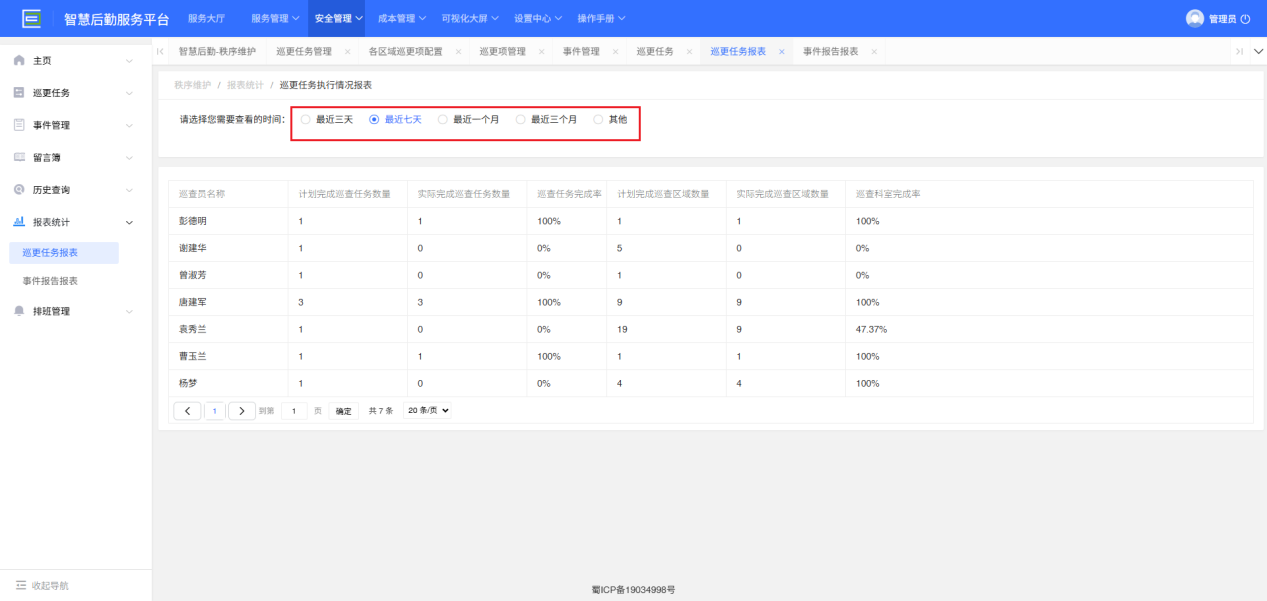Screen dimensions: 1267x601
Task: Open 成本管理 top dropdown menu
Action: point(402,18)
